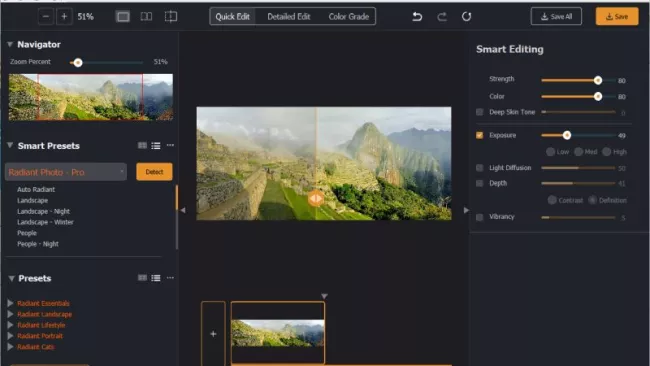Expand the Radiant Cats preset group

coord(10,347)
